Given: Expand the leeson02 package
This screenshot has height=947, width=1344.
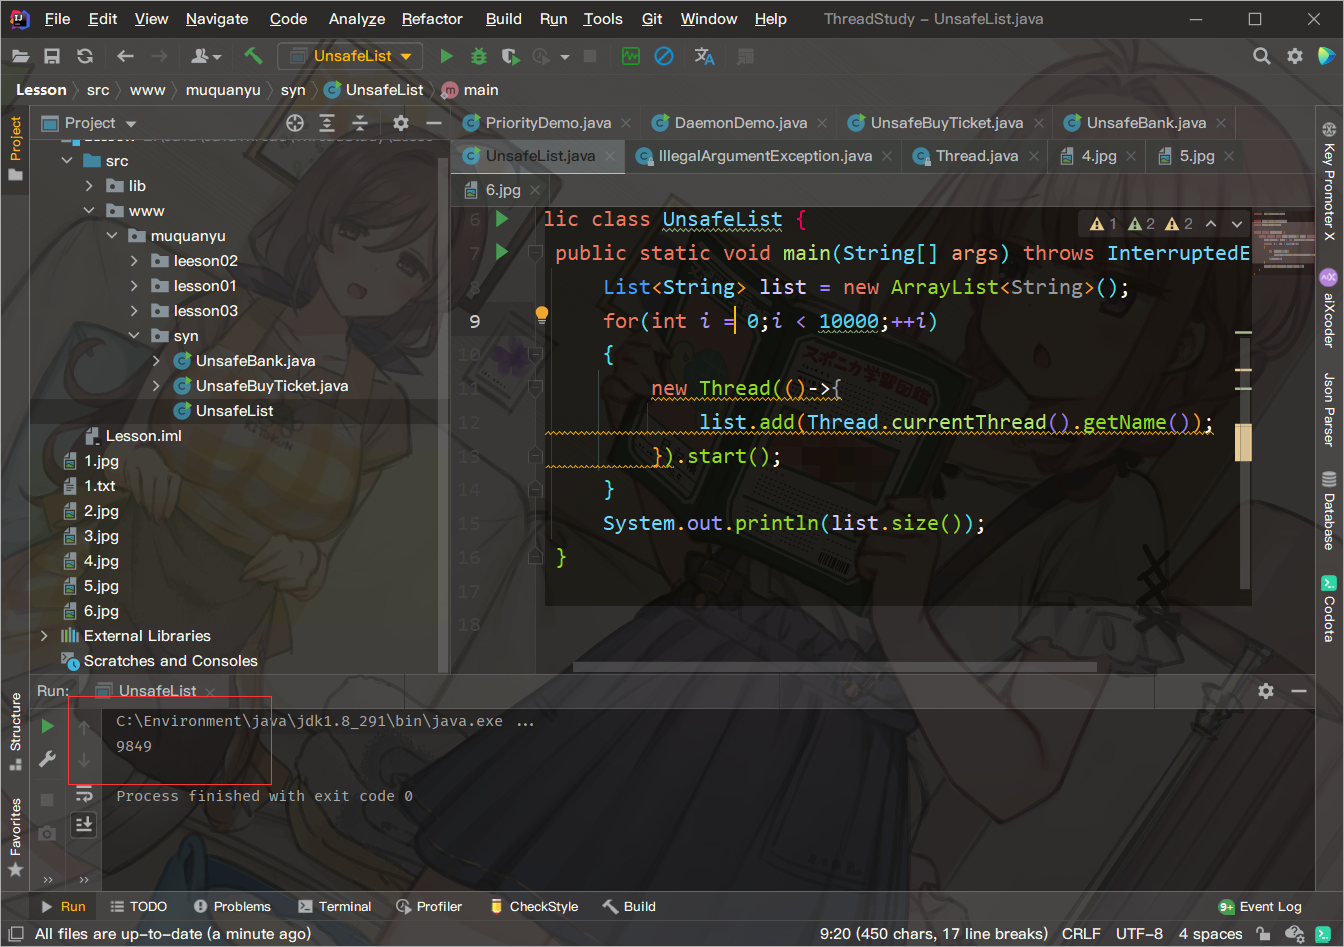Looking at the screenshot, I should click(x=135, y=261).
